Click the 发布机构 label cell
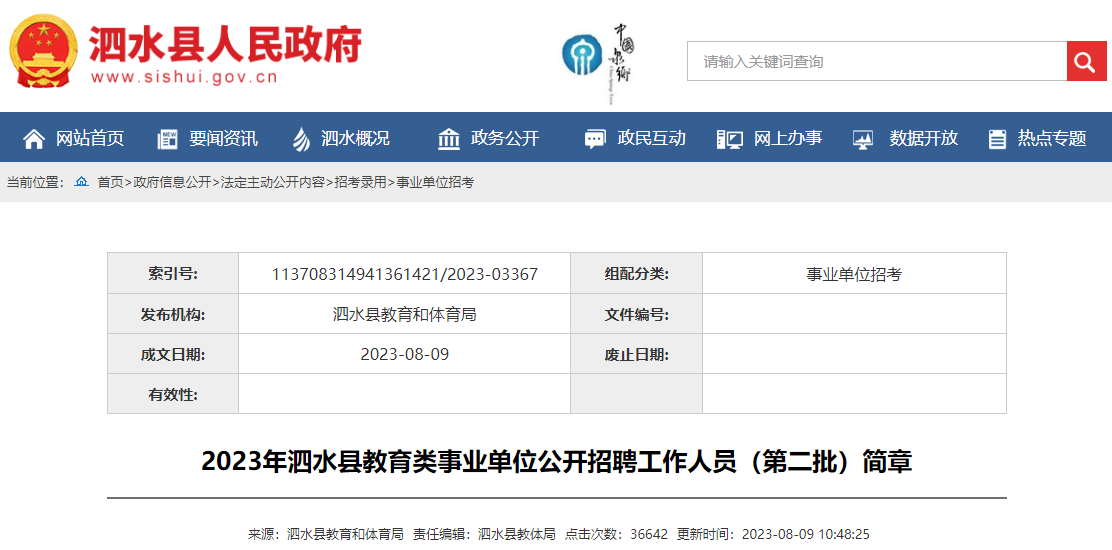Image resolution: width=1112 pixels, height=550 pixels. point(173,314)
